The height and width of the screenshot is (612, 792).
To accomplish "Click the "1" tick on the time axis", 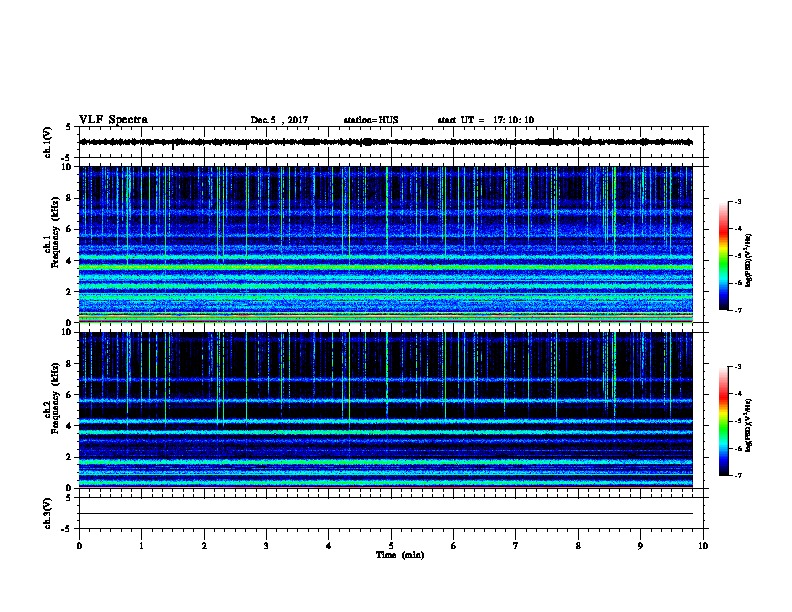I will pos(142,546).
